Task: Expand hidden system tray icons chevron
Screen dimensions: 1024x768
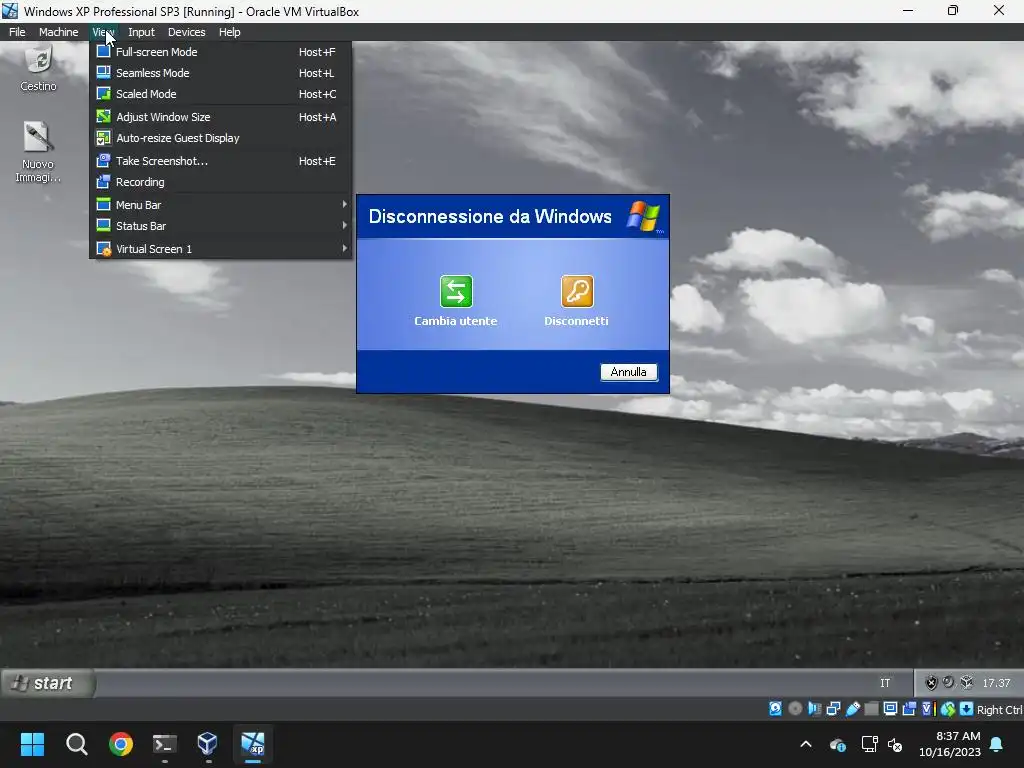Action: pos(806,744)
